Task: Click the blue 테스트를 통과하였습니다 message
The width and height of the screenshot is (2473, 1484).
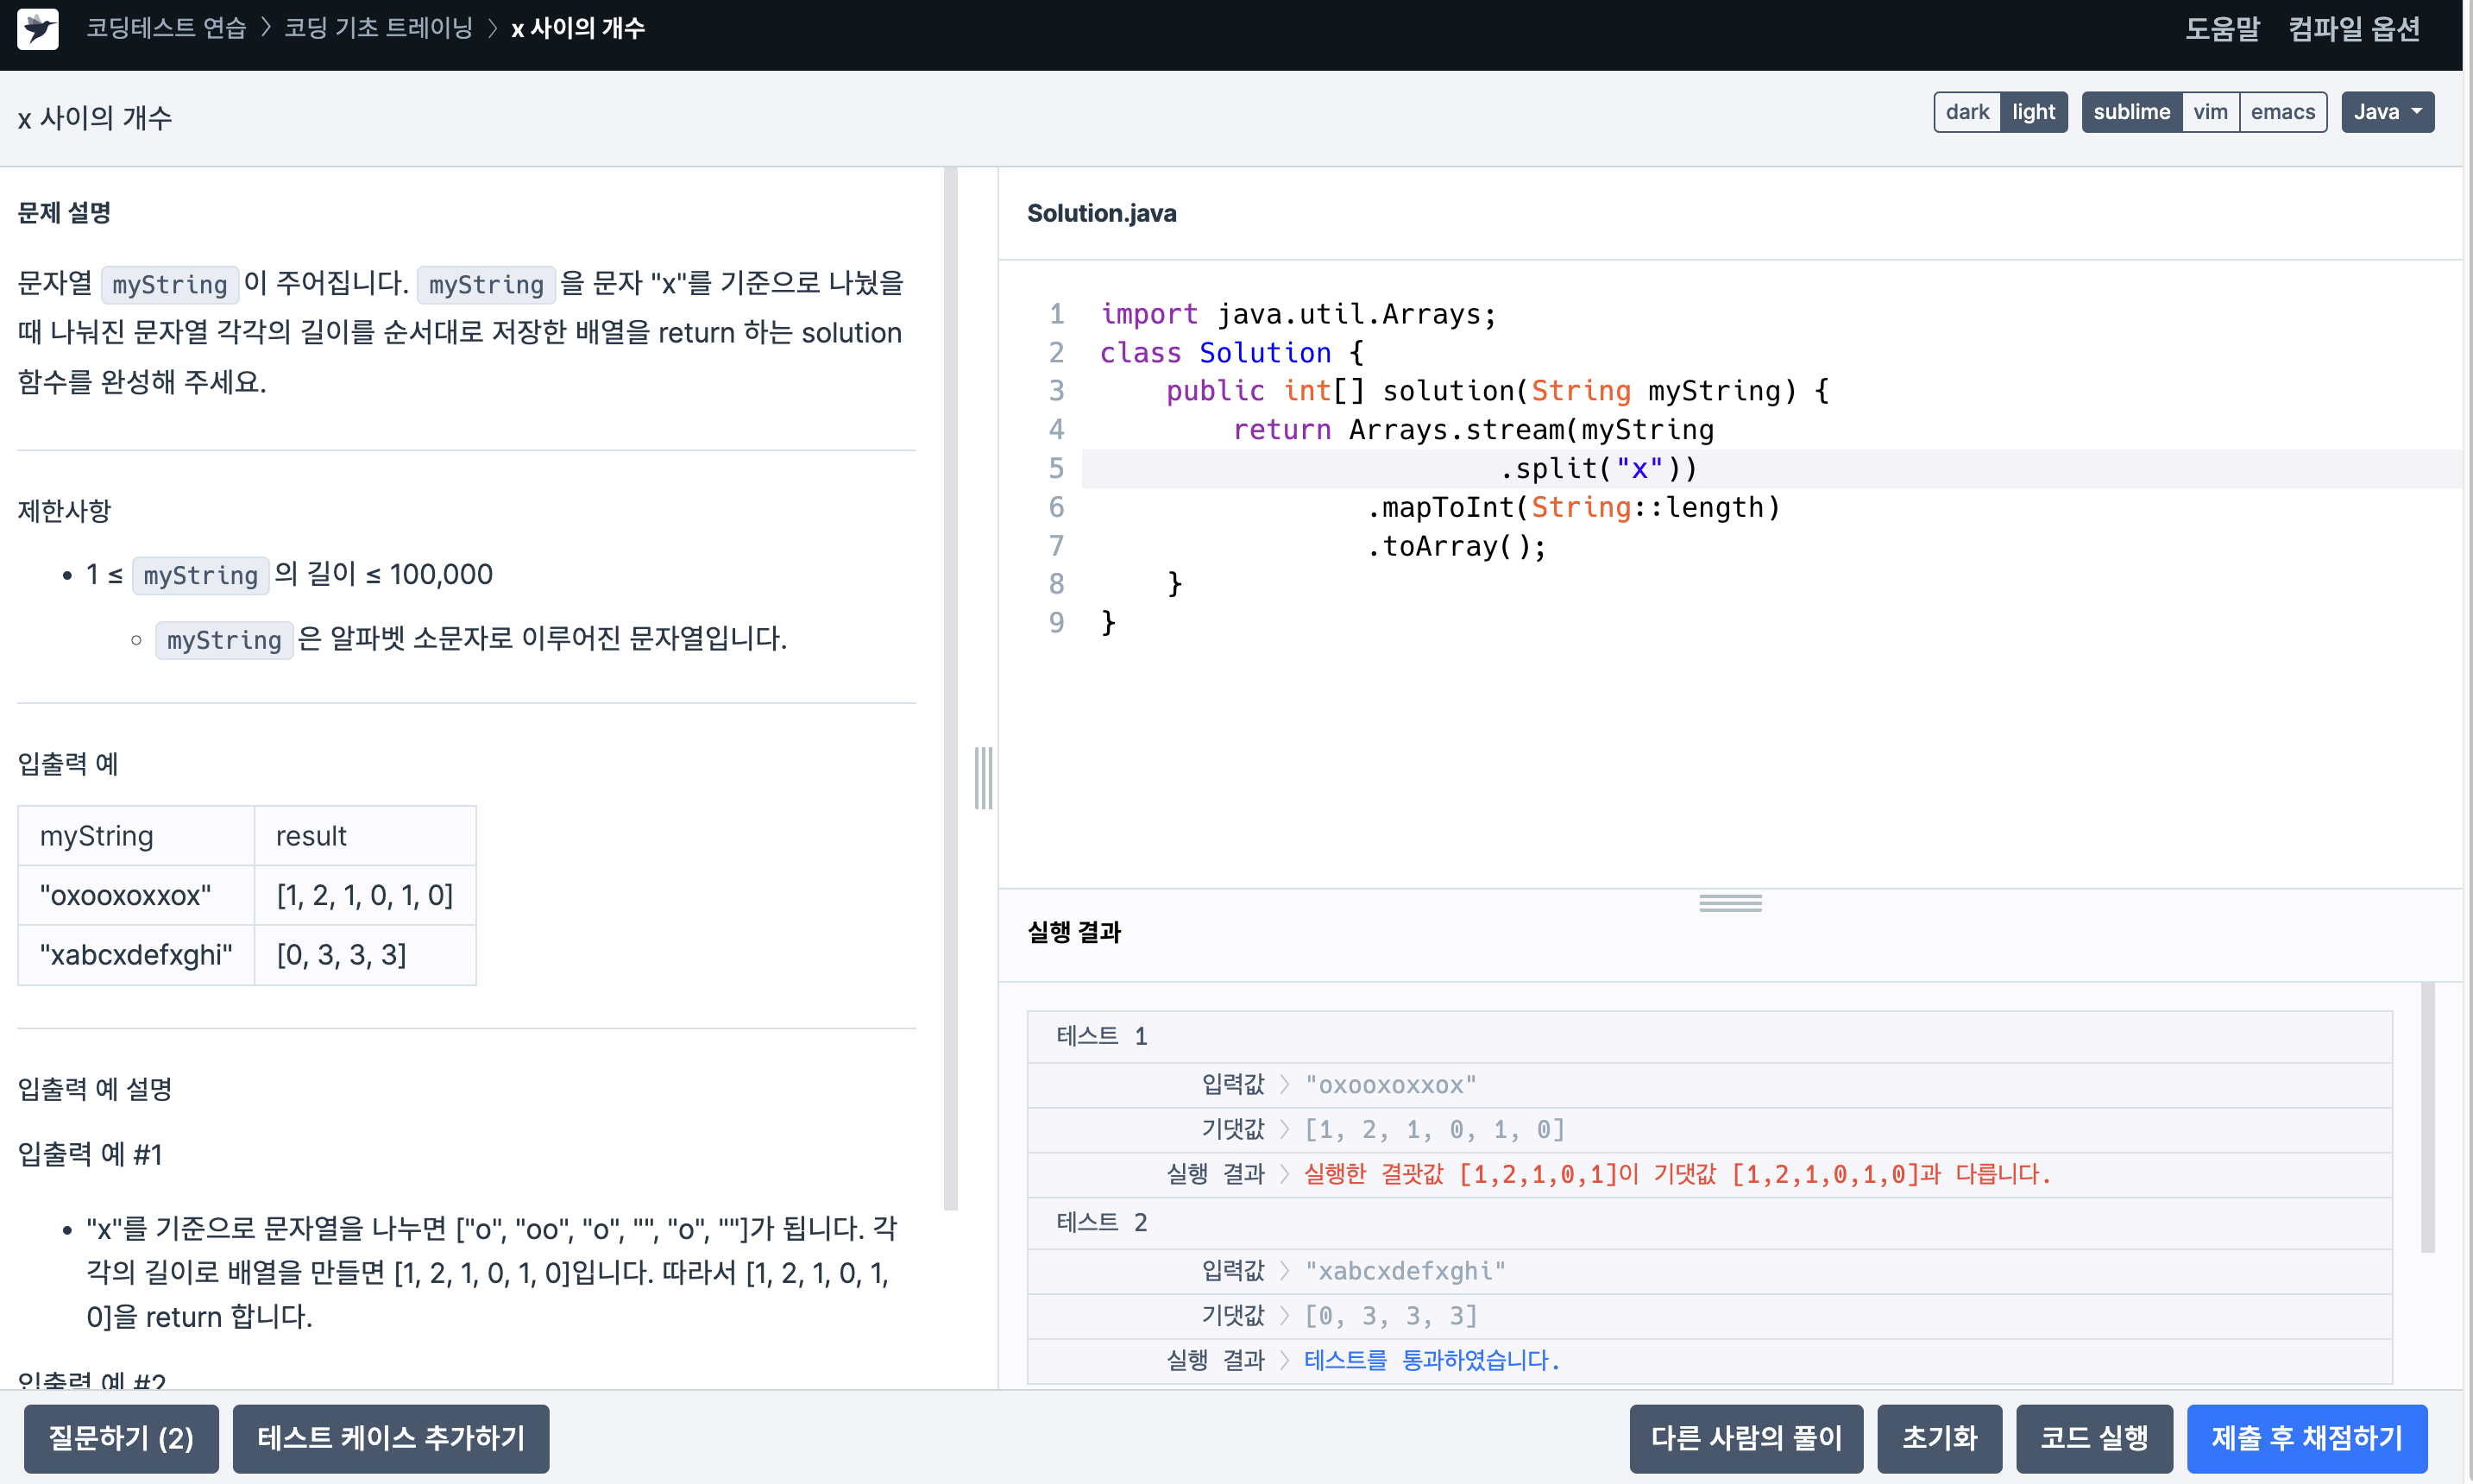Action: pyautogui.click(x=1432, y=1360)
